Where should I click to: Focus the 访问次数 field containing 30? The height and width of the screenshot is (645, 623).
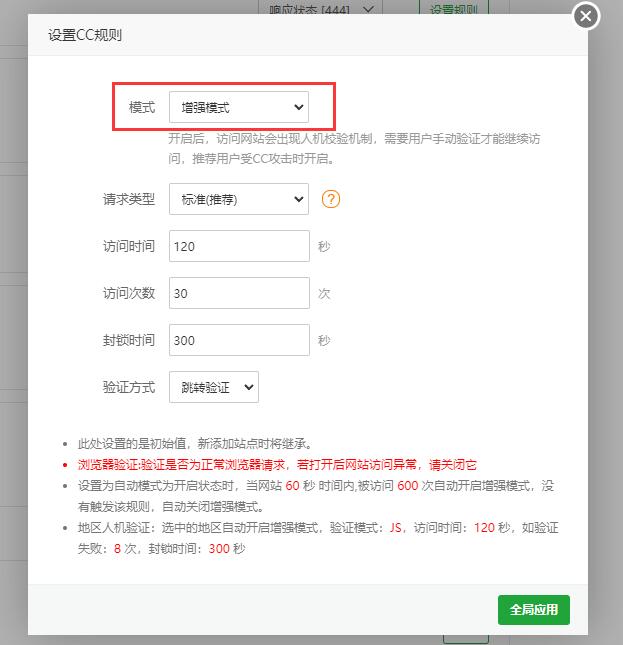[239, 293]
